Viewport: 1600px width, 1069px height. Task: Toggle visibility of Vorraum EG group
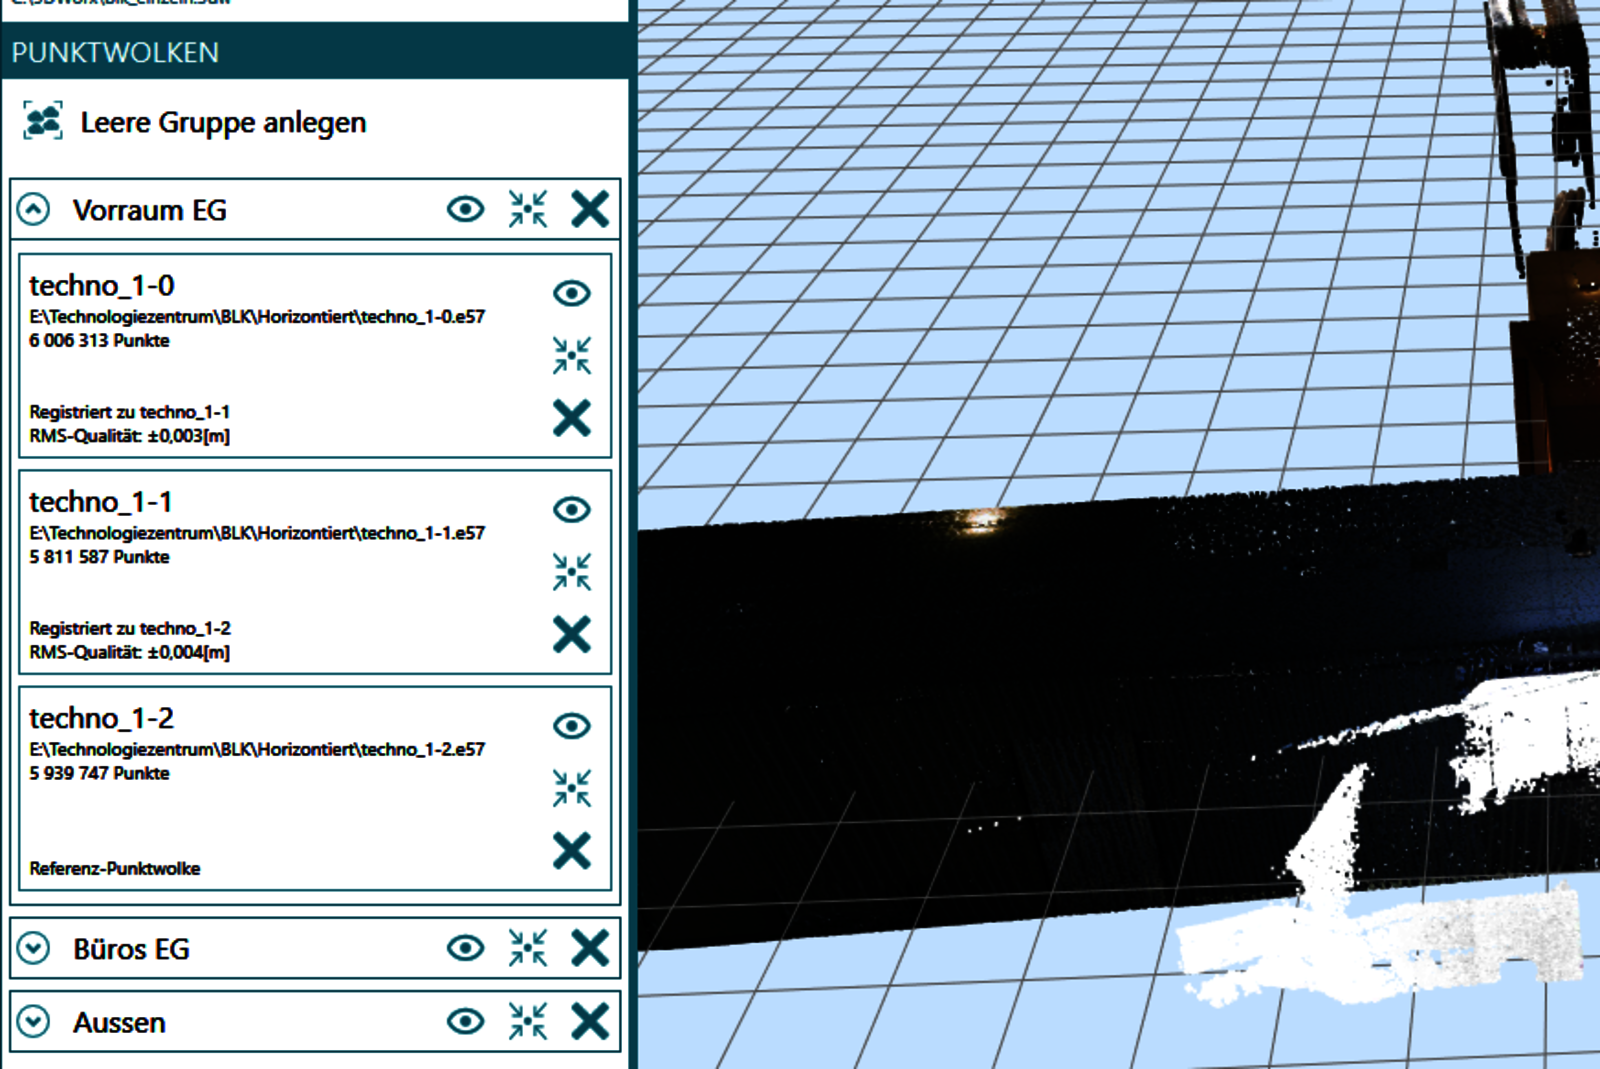[466, 209]
